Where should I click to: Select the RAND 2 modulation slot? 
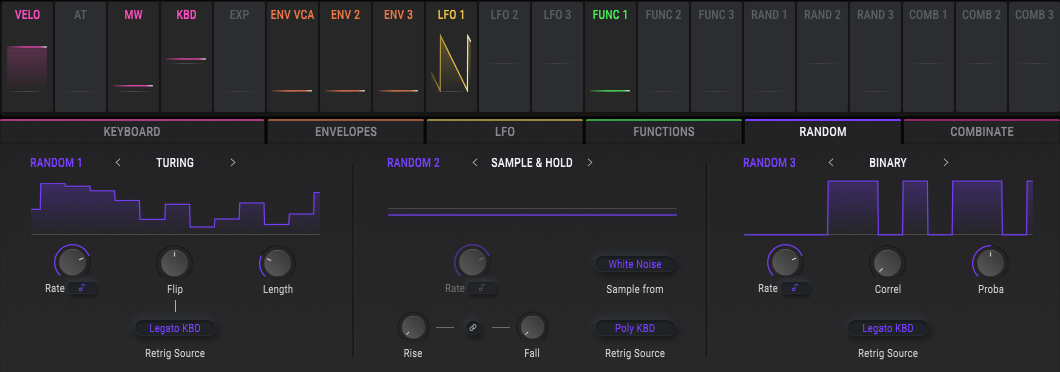822,57
